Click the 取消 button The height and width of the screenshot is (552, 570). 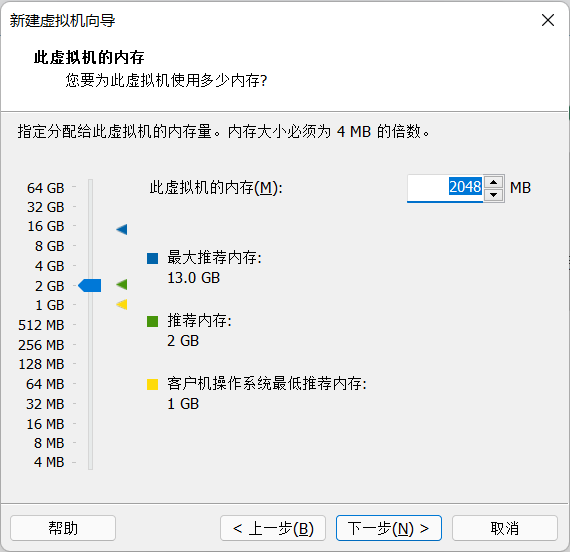point(505,528)
